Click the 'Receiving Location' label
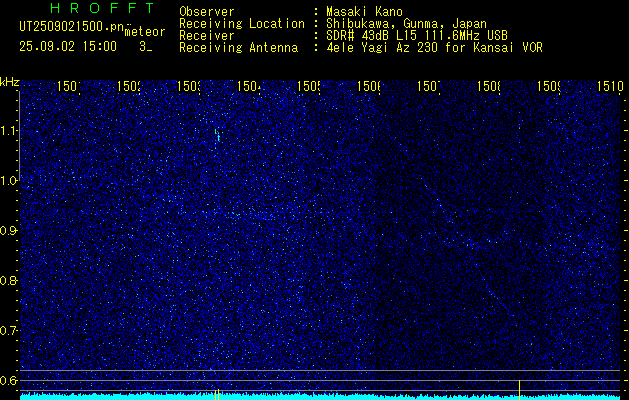This screenshot has width=629, height=400. [x=242, y=24]
